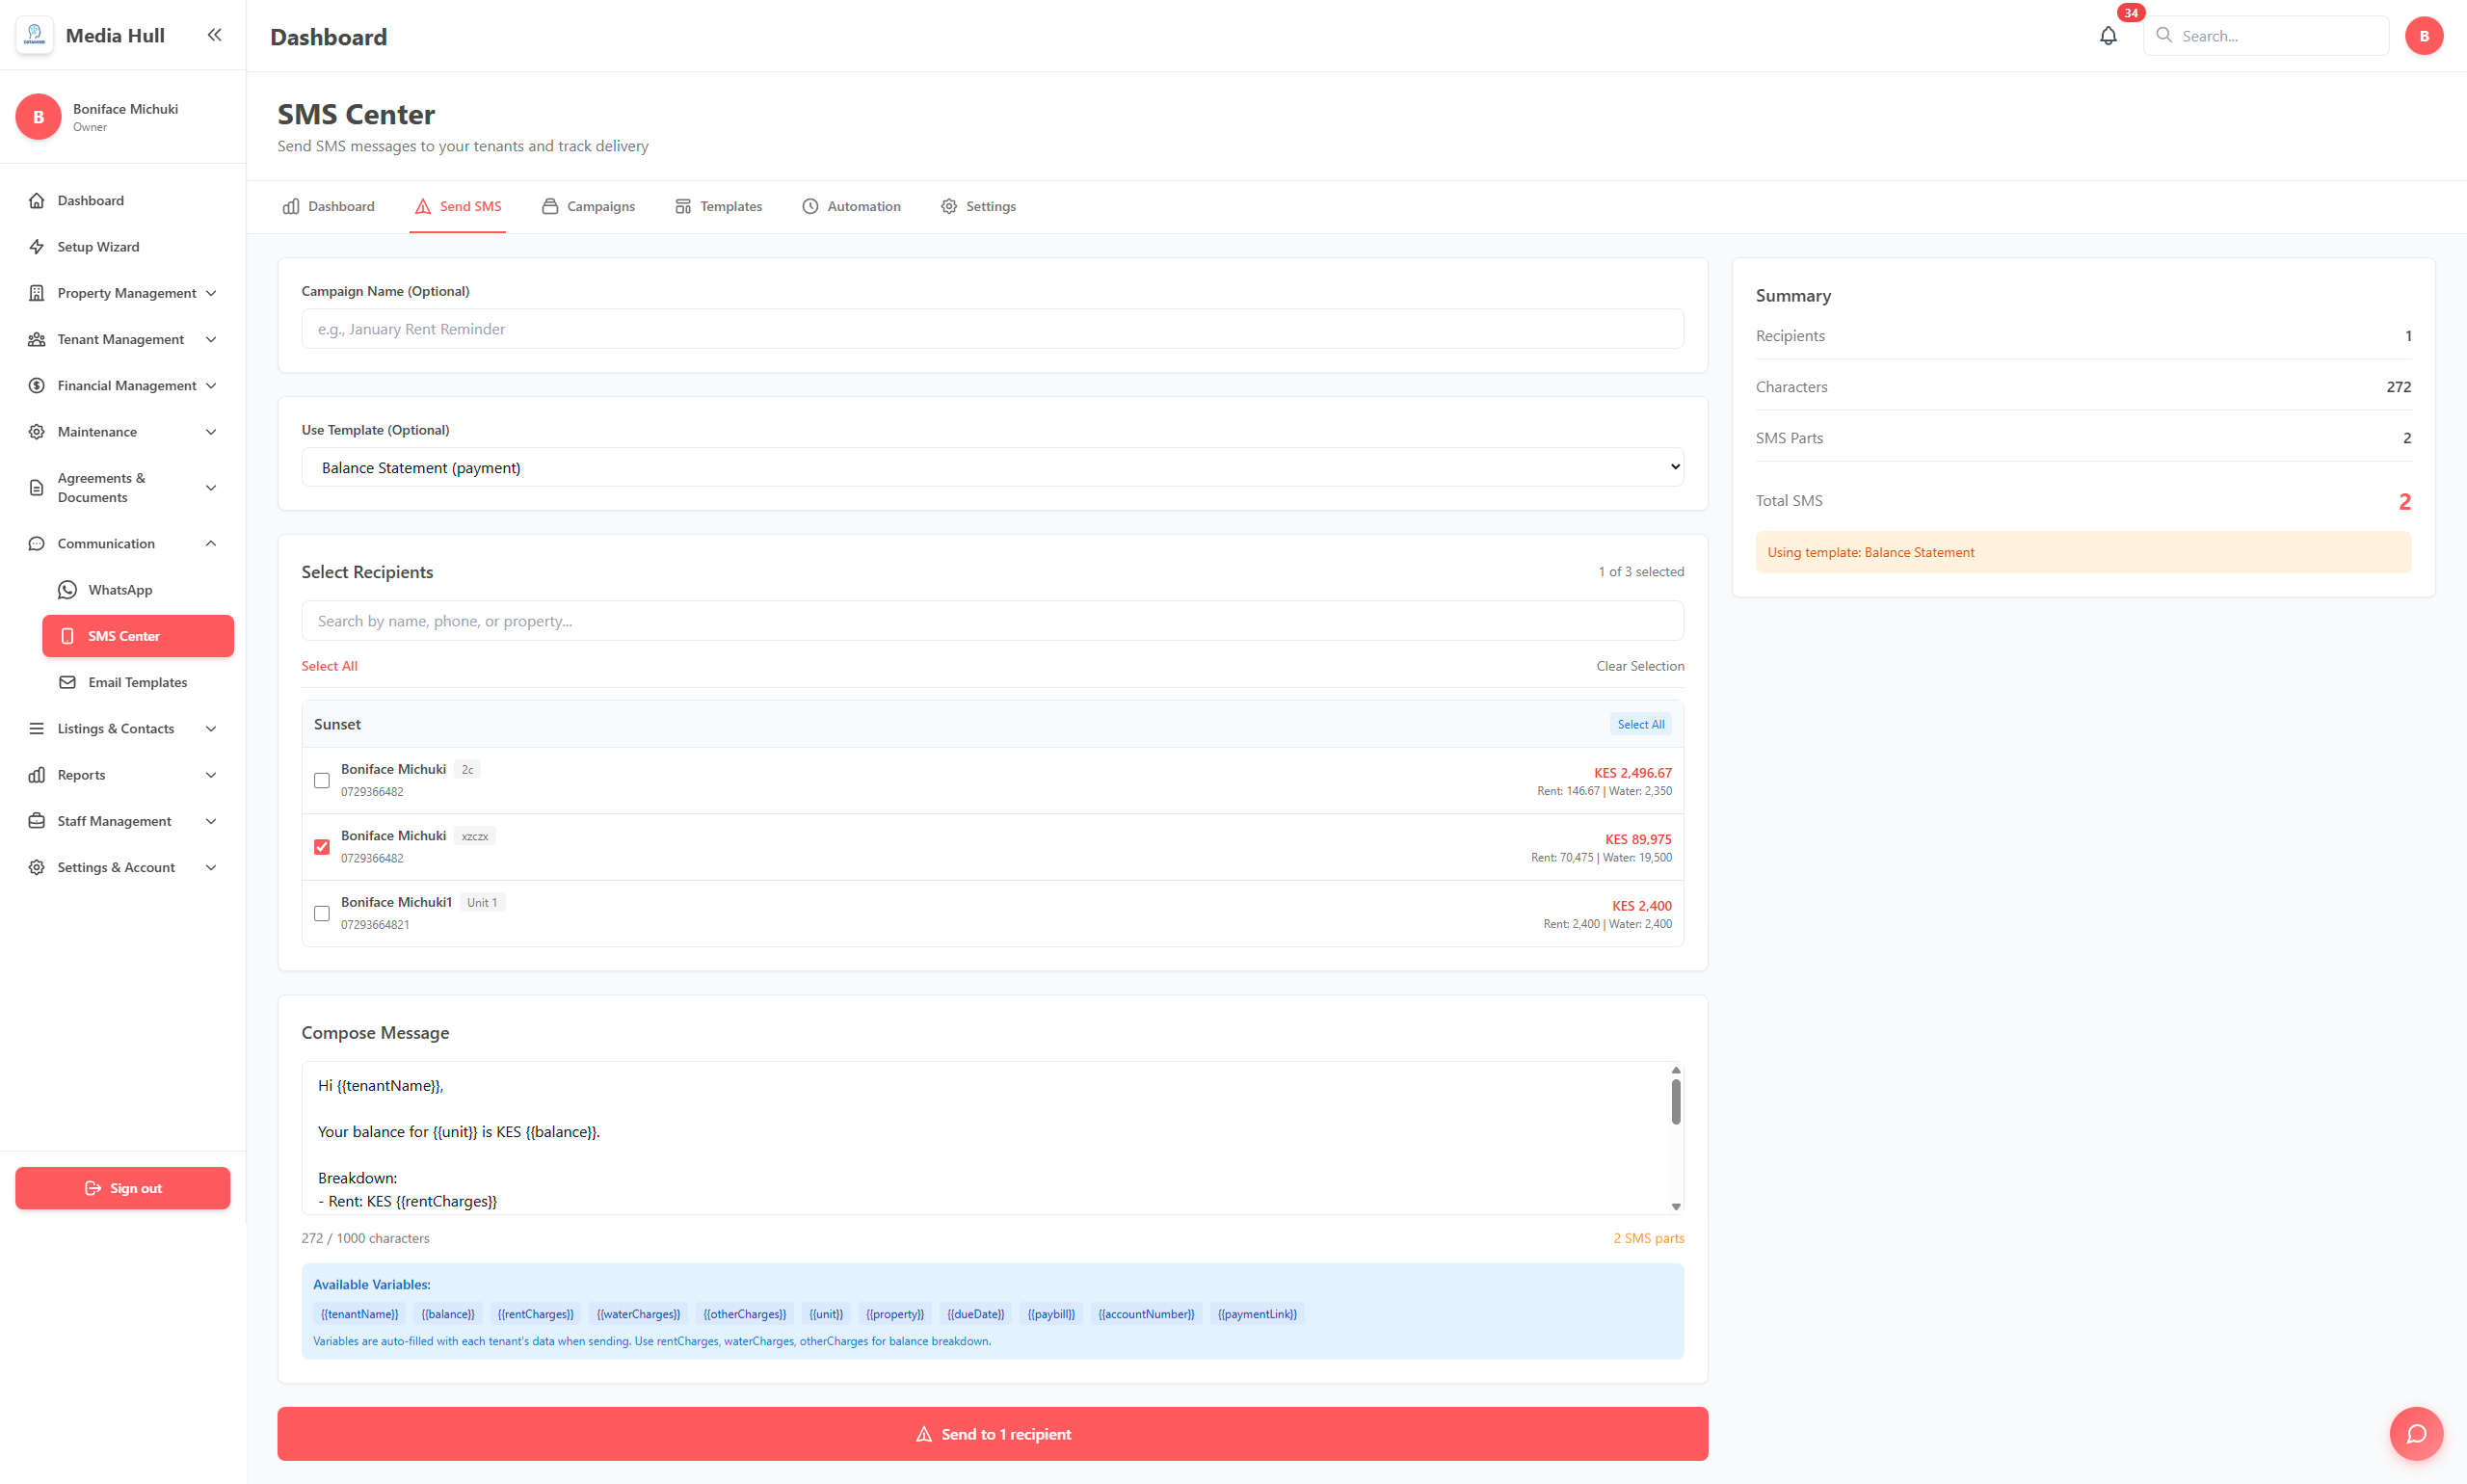2467x1484 pixels.
Task: Click the compose message scrollbar thumb
Action: 1675,1101
